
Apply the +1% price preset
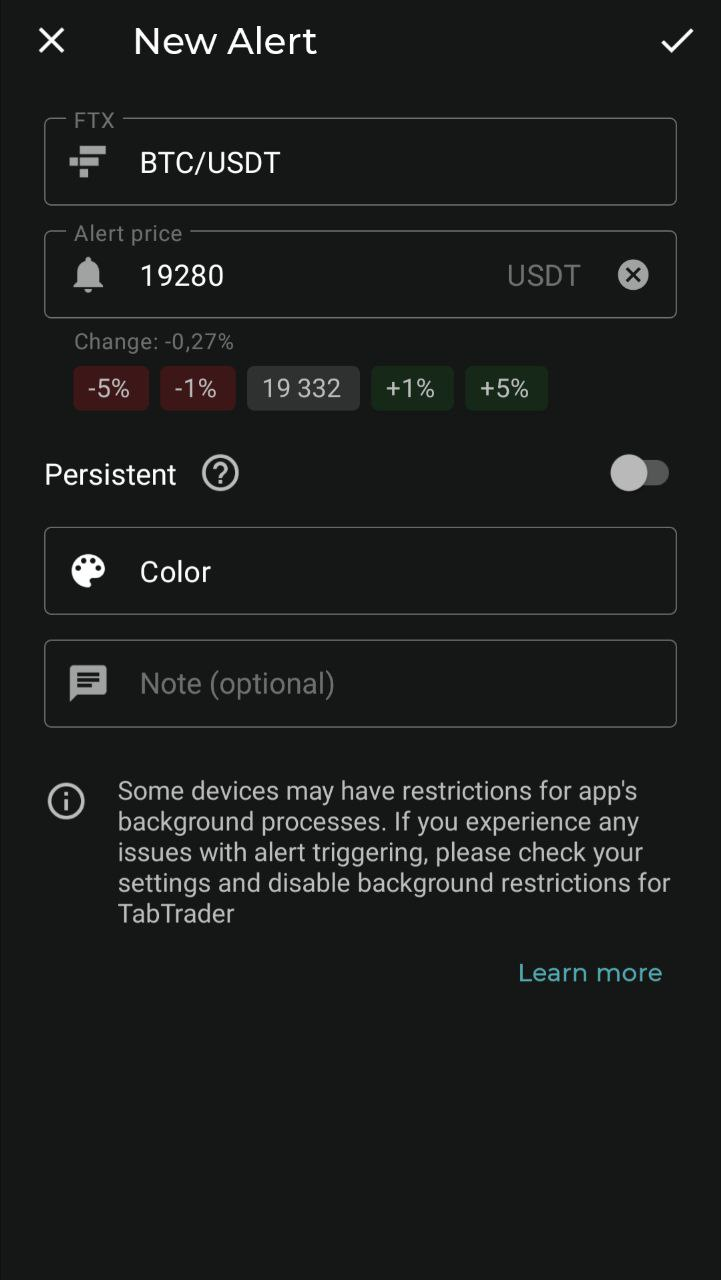click(412, 388)
